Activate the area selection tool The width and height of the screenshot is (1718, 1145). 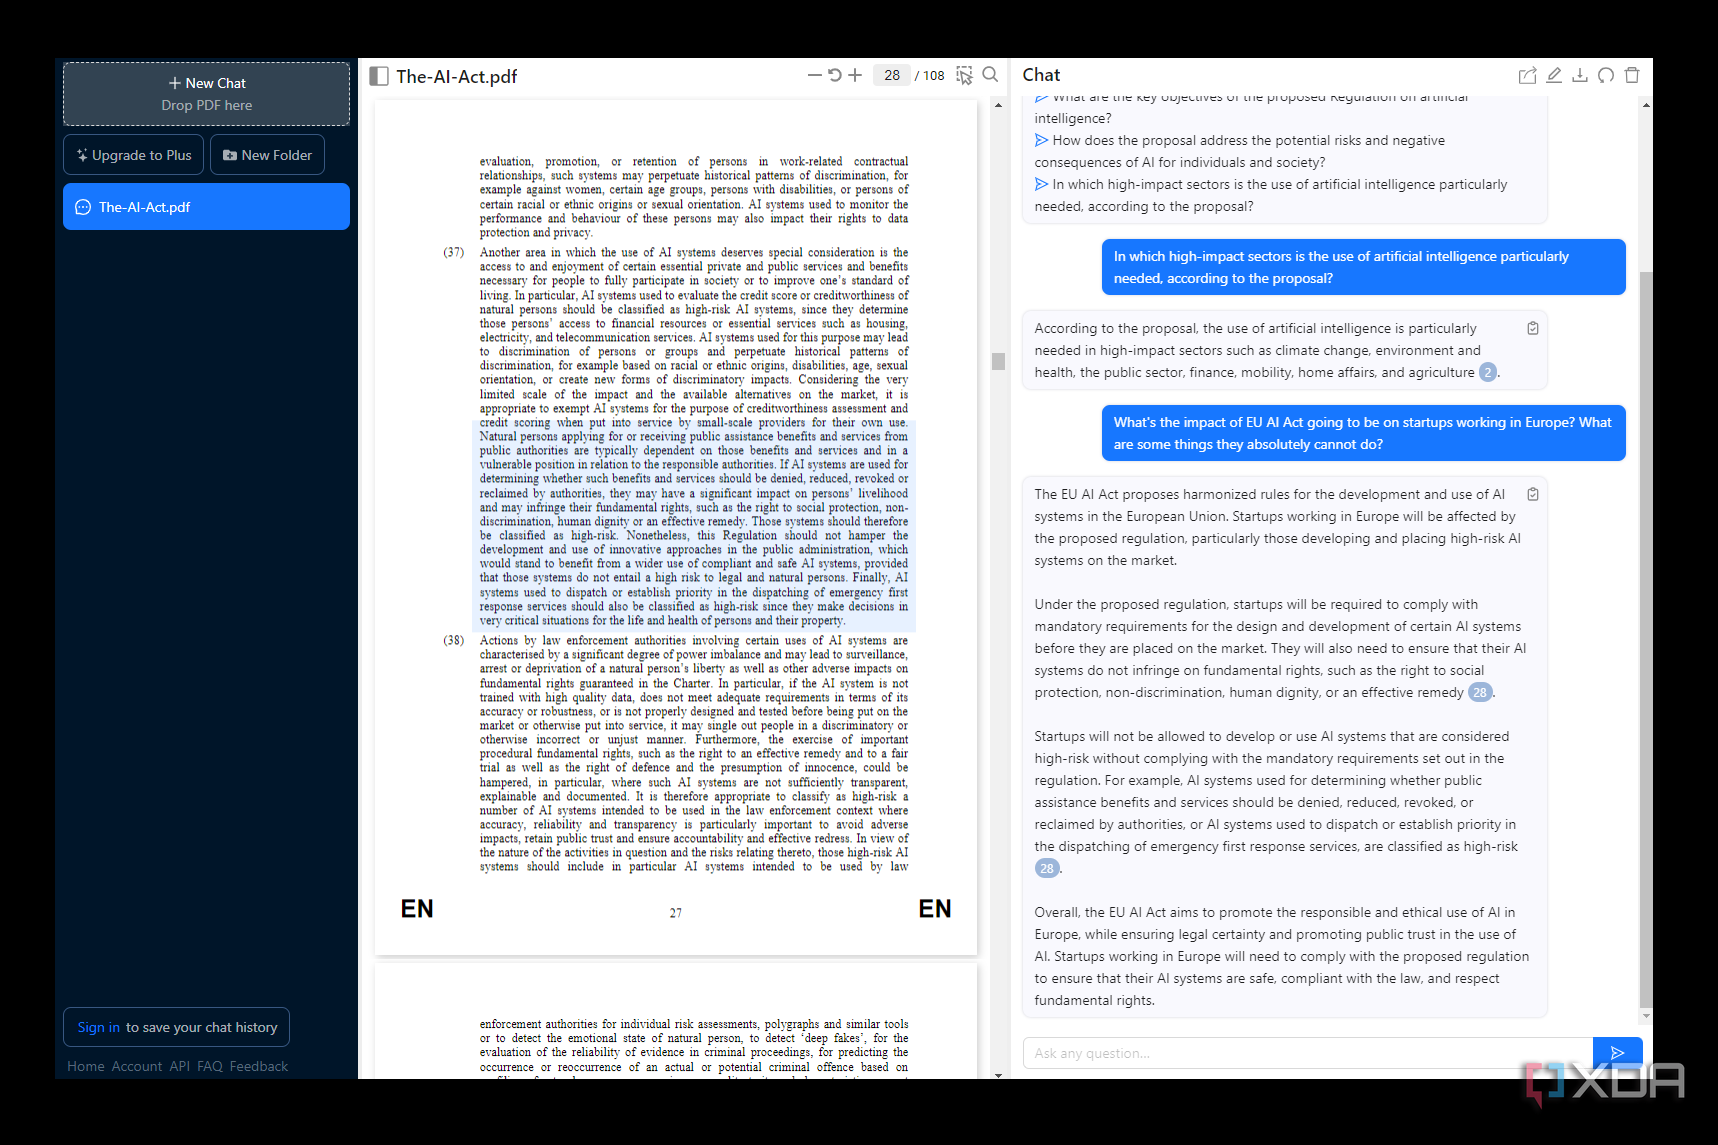pos(964,76)
